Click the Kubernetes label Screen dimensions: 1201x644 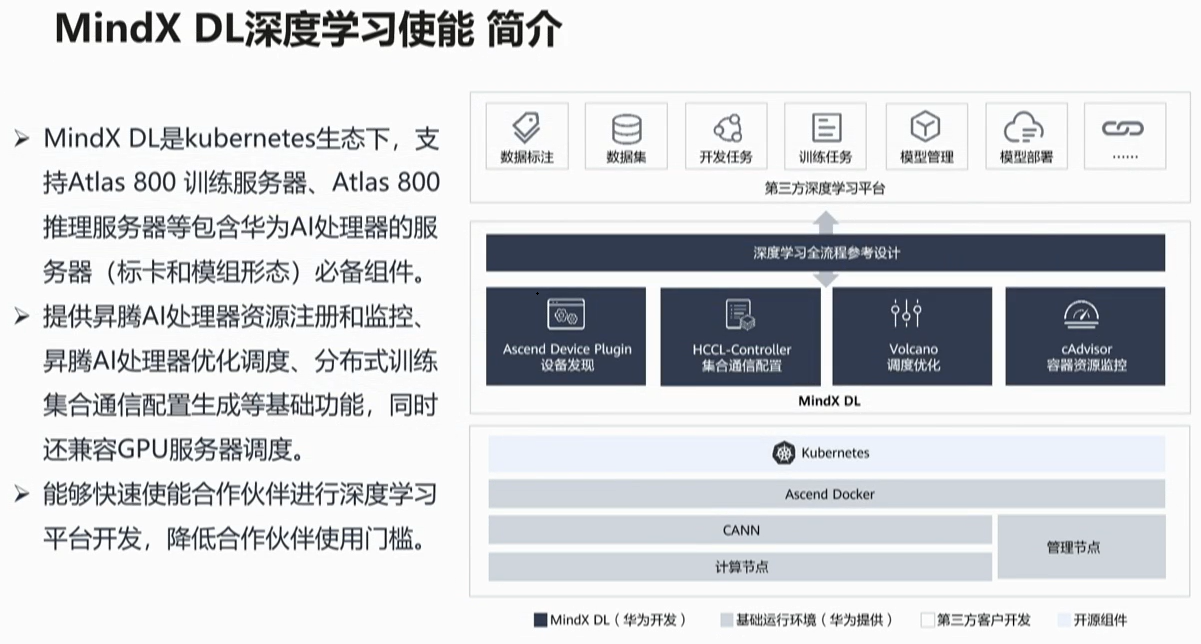(x=835, y=453)
